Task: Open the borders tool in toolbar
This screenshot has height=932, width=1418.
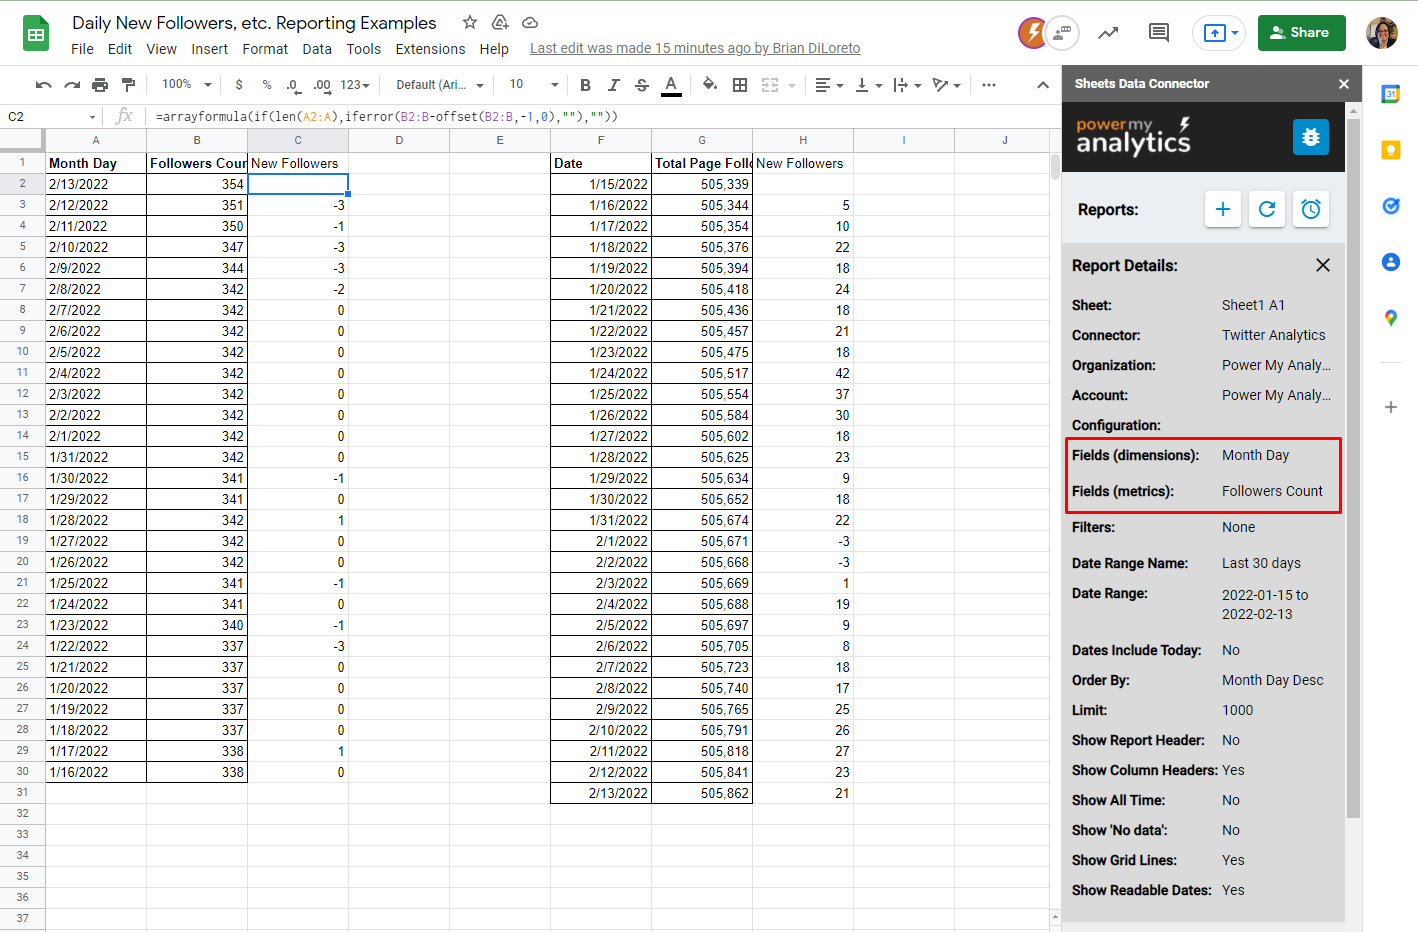Action: click(x=740, y=85)
